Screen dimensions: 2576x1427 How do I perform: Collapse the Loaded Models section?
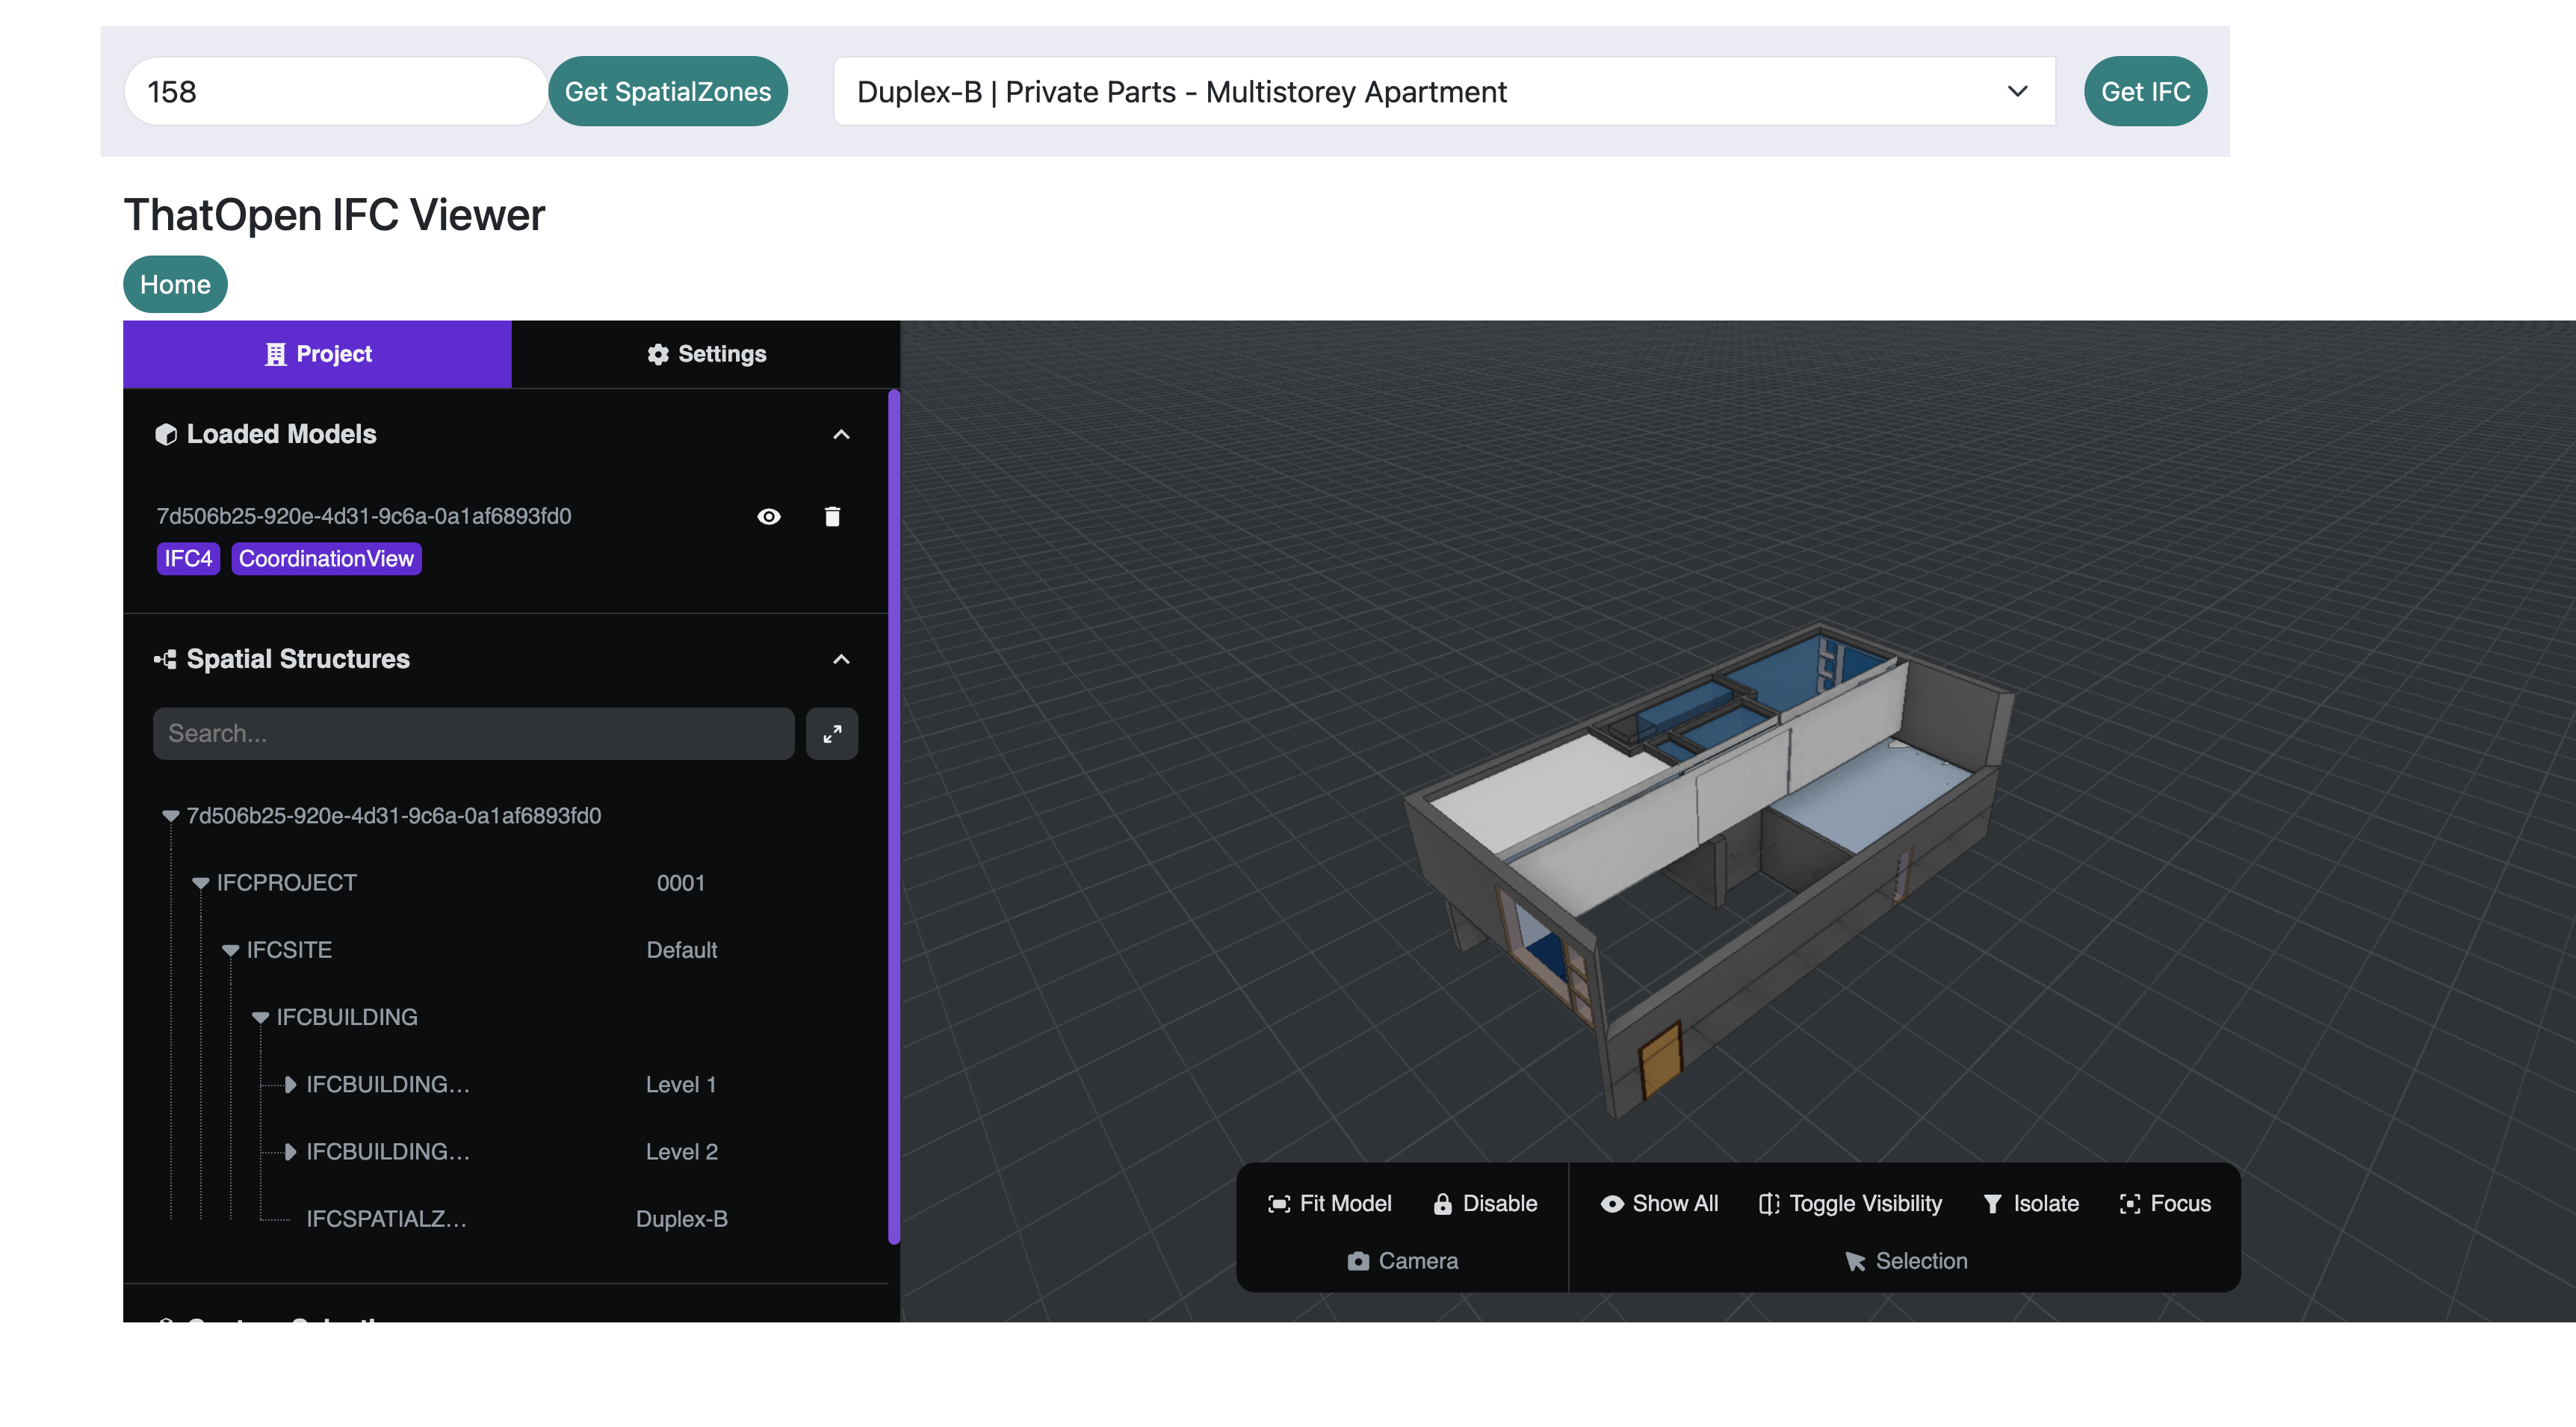[x=841, y=434]
